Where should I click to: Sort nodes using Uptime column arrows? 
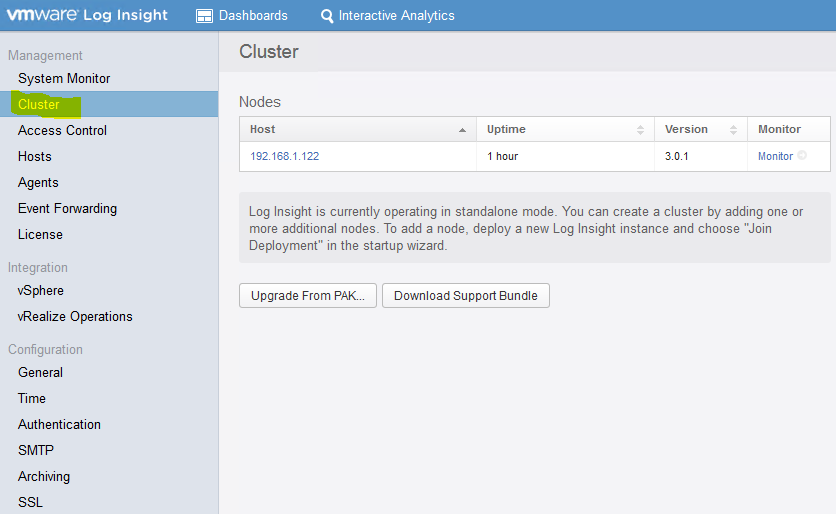click(x=640, y=130)
